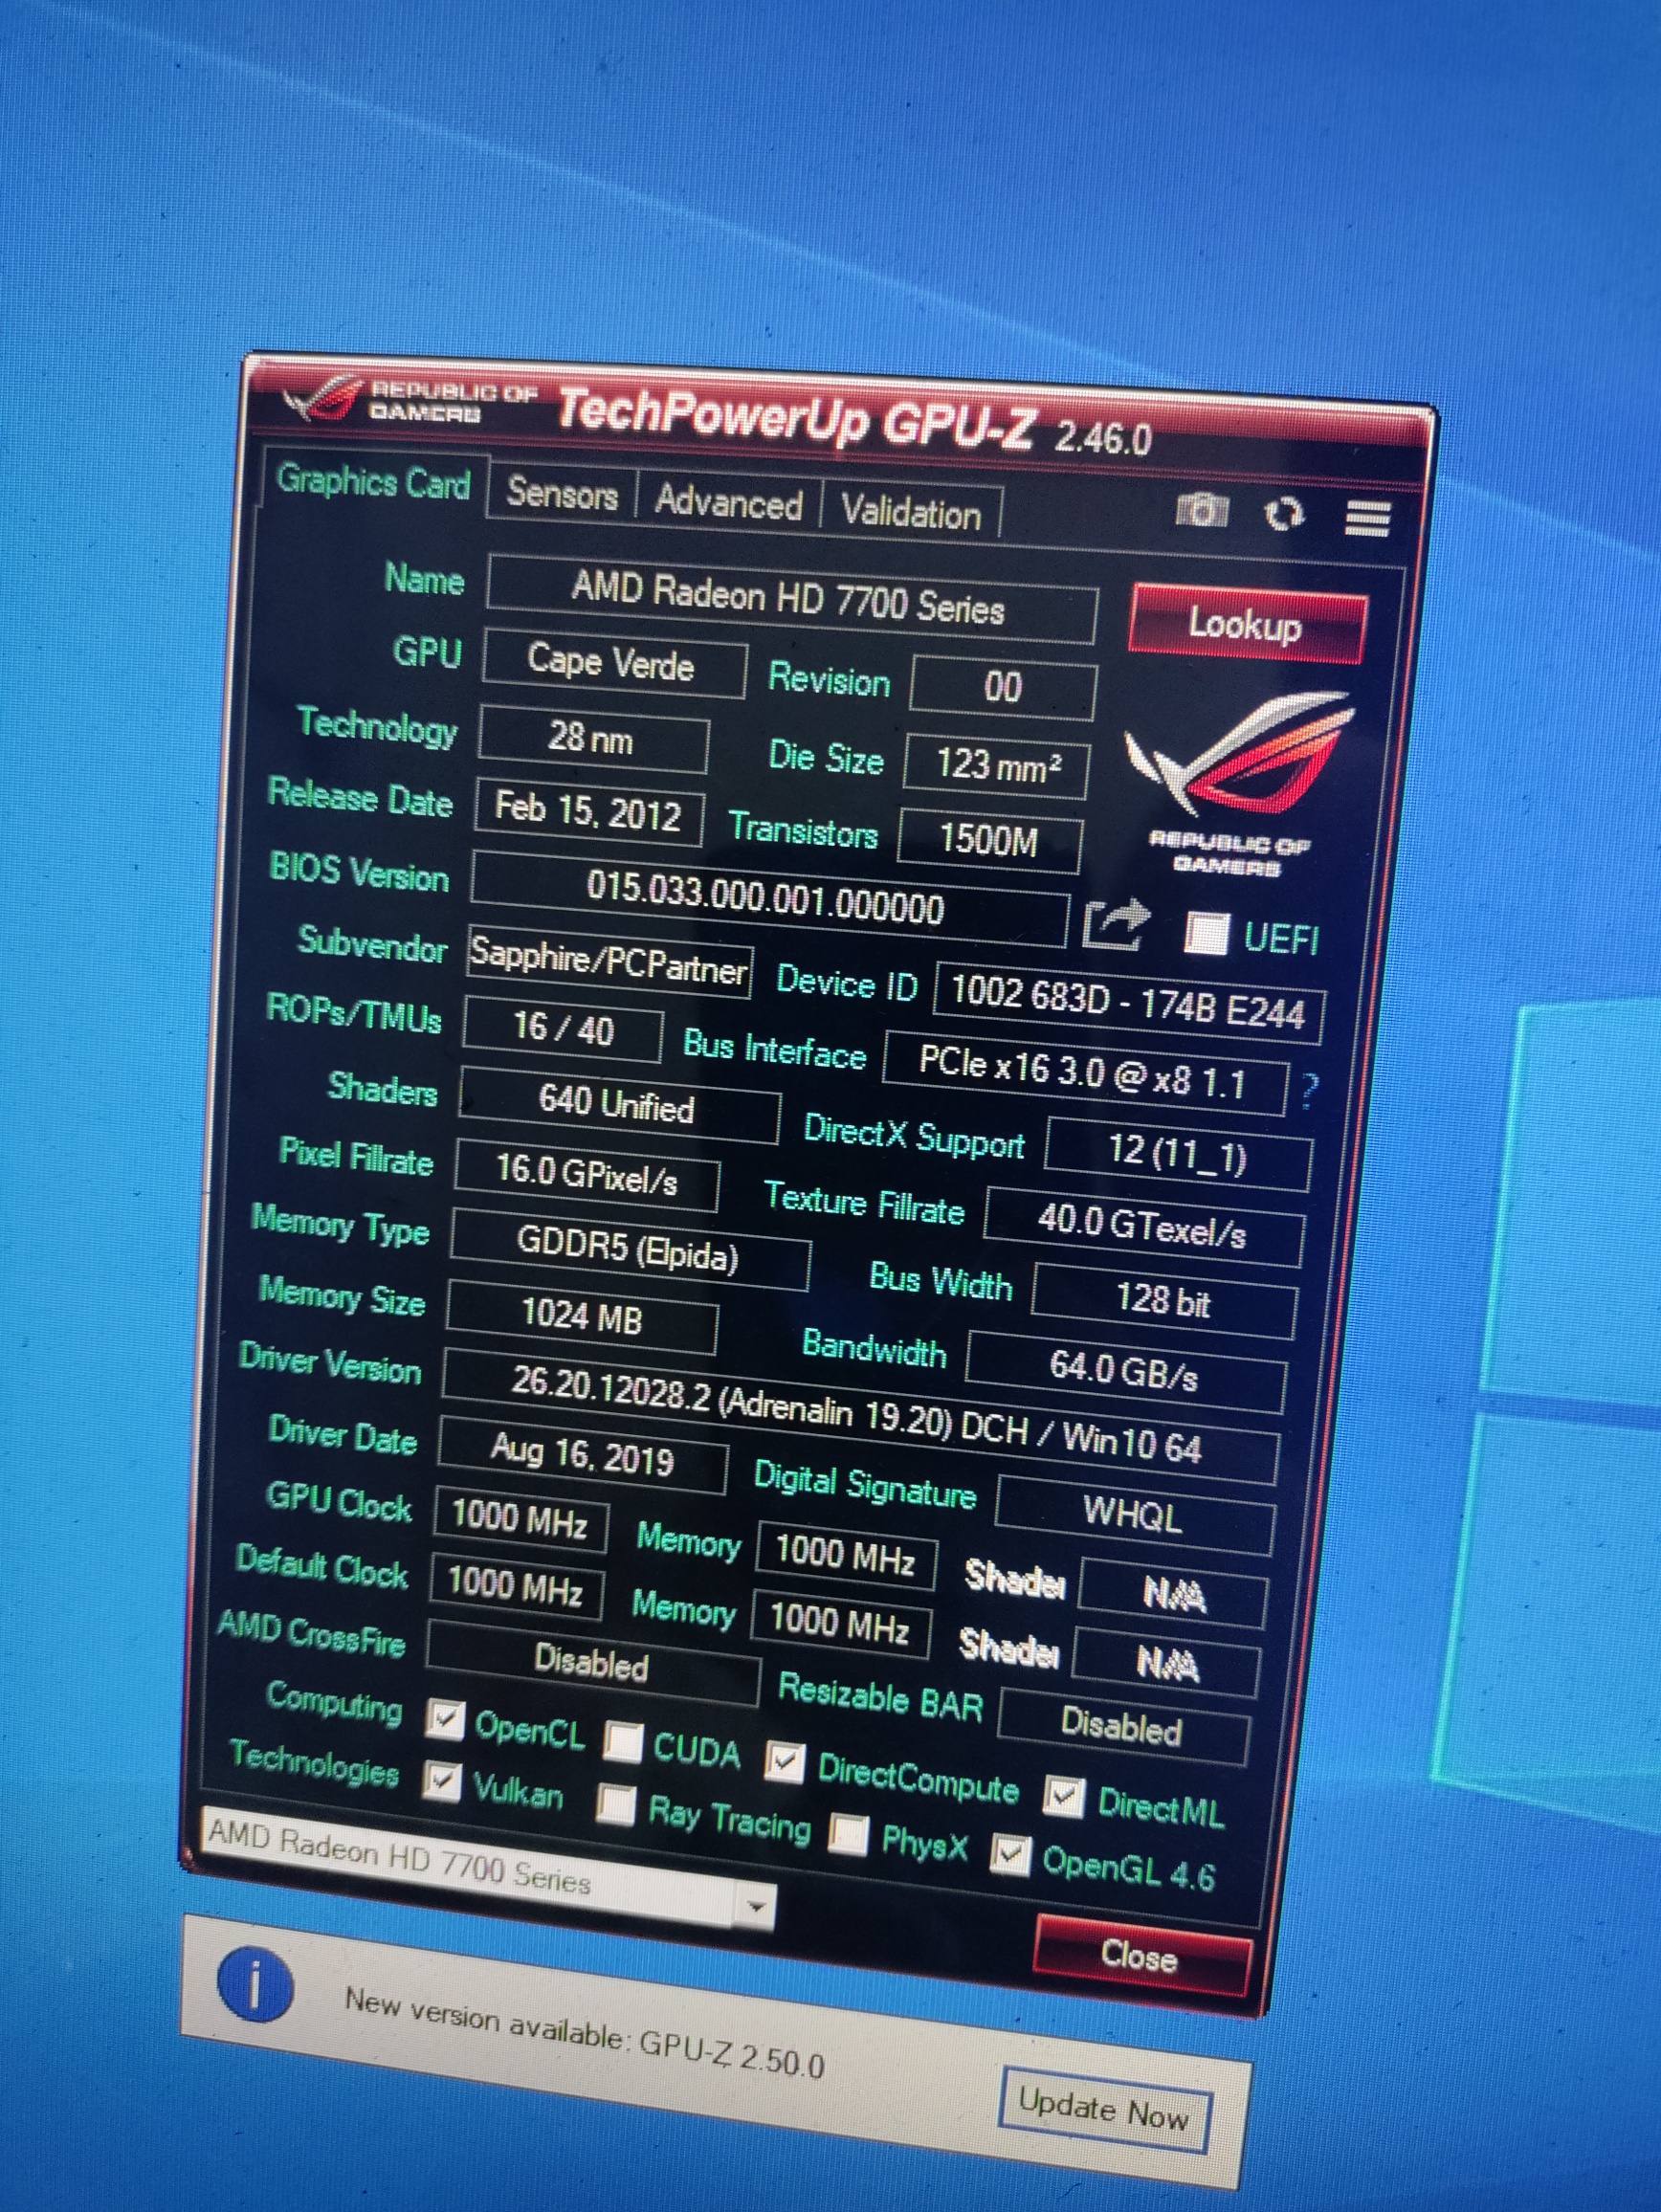Click the Revision value 00
This screenshot has width=1661, height=2212.
[1003, 687]
